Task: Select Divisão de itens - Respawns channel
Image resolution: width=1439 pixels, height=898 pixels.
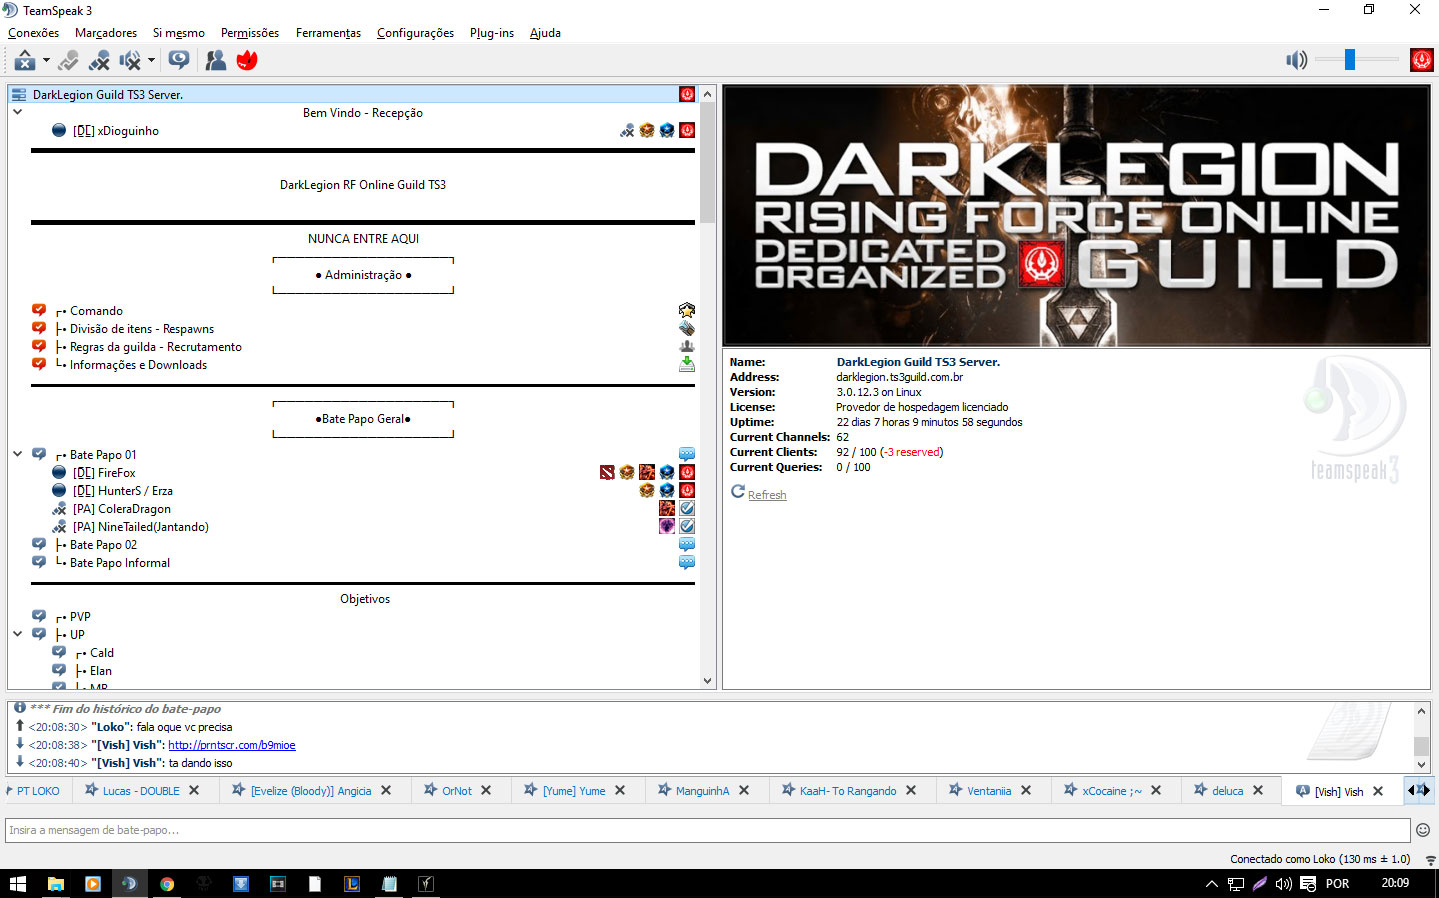Action: [x=141, y=329]
